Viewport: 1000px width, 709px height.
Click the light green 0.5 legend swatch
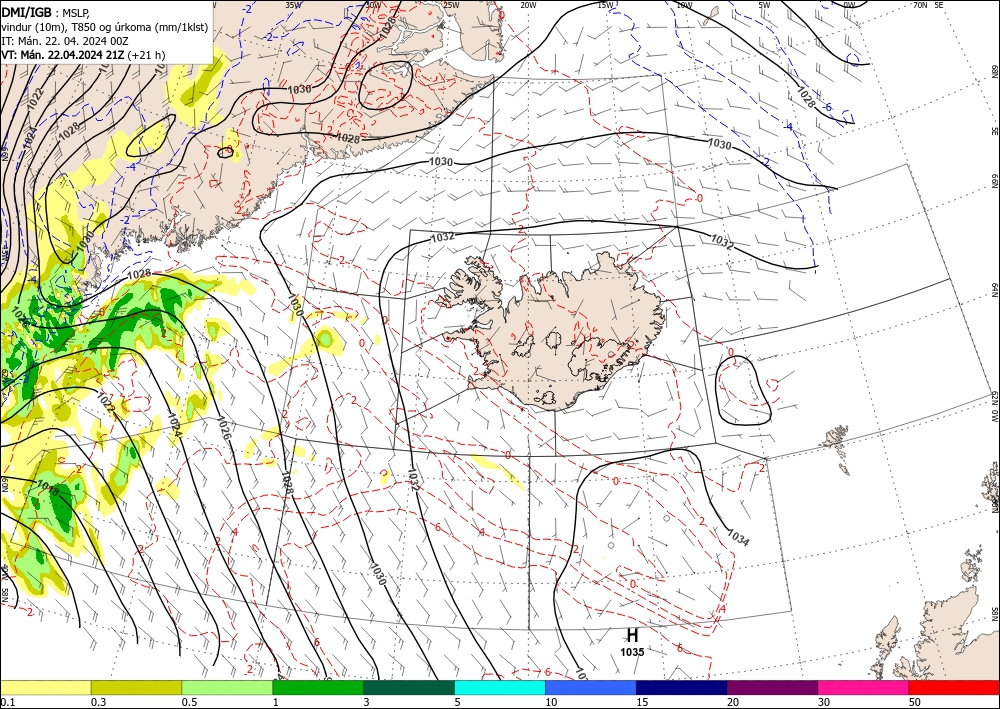tap(227, 687)
